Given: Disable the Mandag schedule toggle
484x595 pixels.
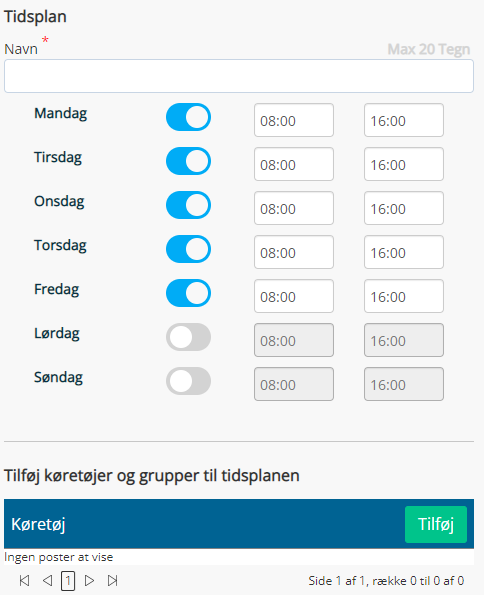Looking at the screenshot, I should (x=188, y=117).
